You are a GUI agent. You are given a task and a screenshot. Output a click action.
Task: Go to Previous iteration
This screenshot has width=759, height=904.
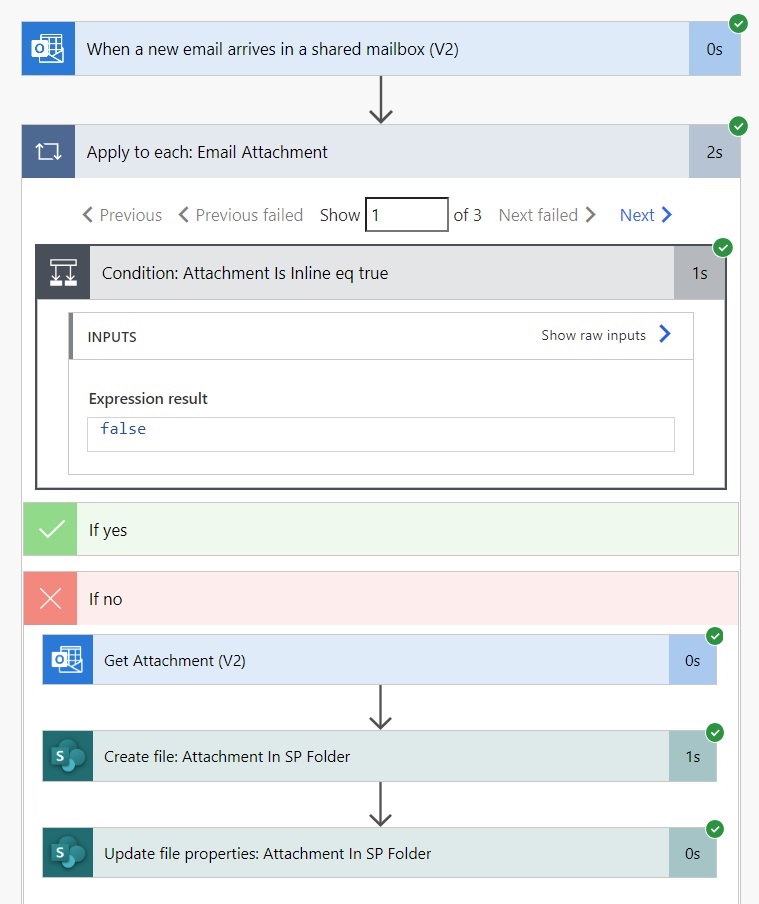122,215
